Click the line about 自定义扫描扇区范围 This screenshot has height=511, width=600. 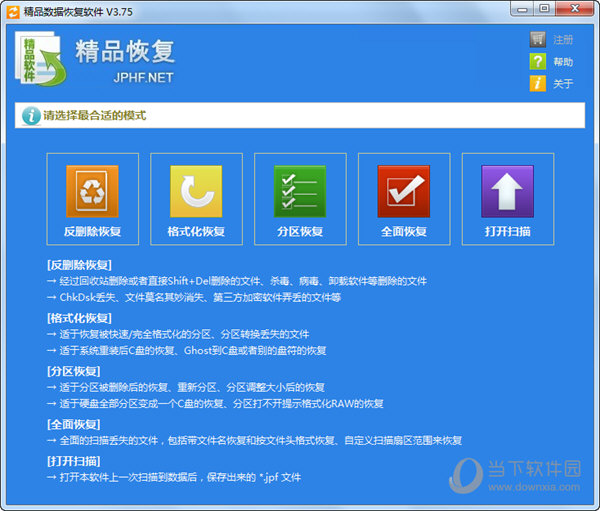pos(254,441)
